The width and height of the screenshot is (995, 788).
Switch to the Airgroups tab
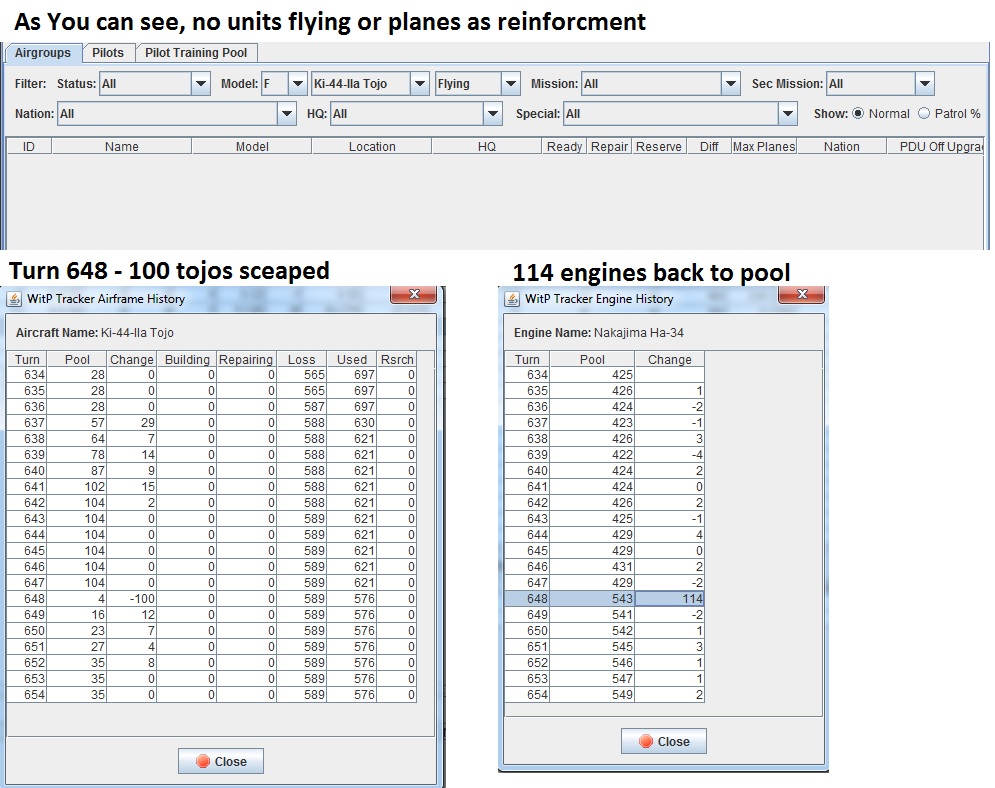pos(43,53)
